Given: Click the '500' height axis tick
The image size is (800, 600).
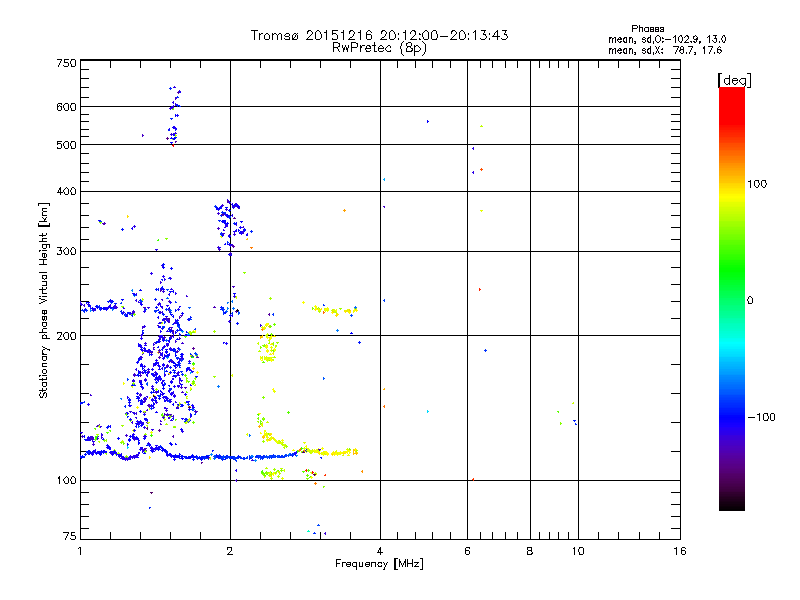Looking at the screenshot, I should pyautogui.click(x=66, y=145).
